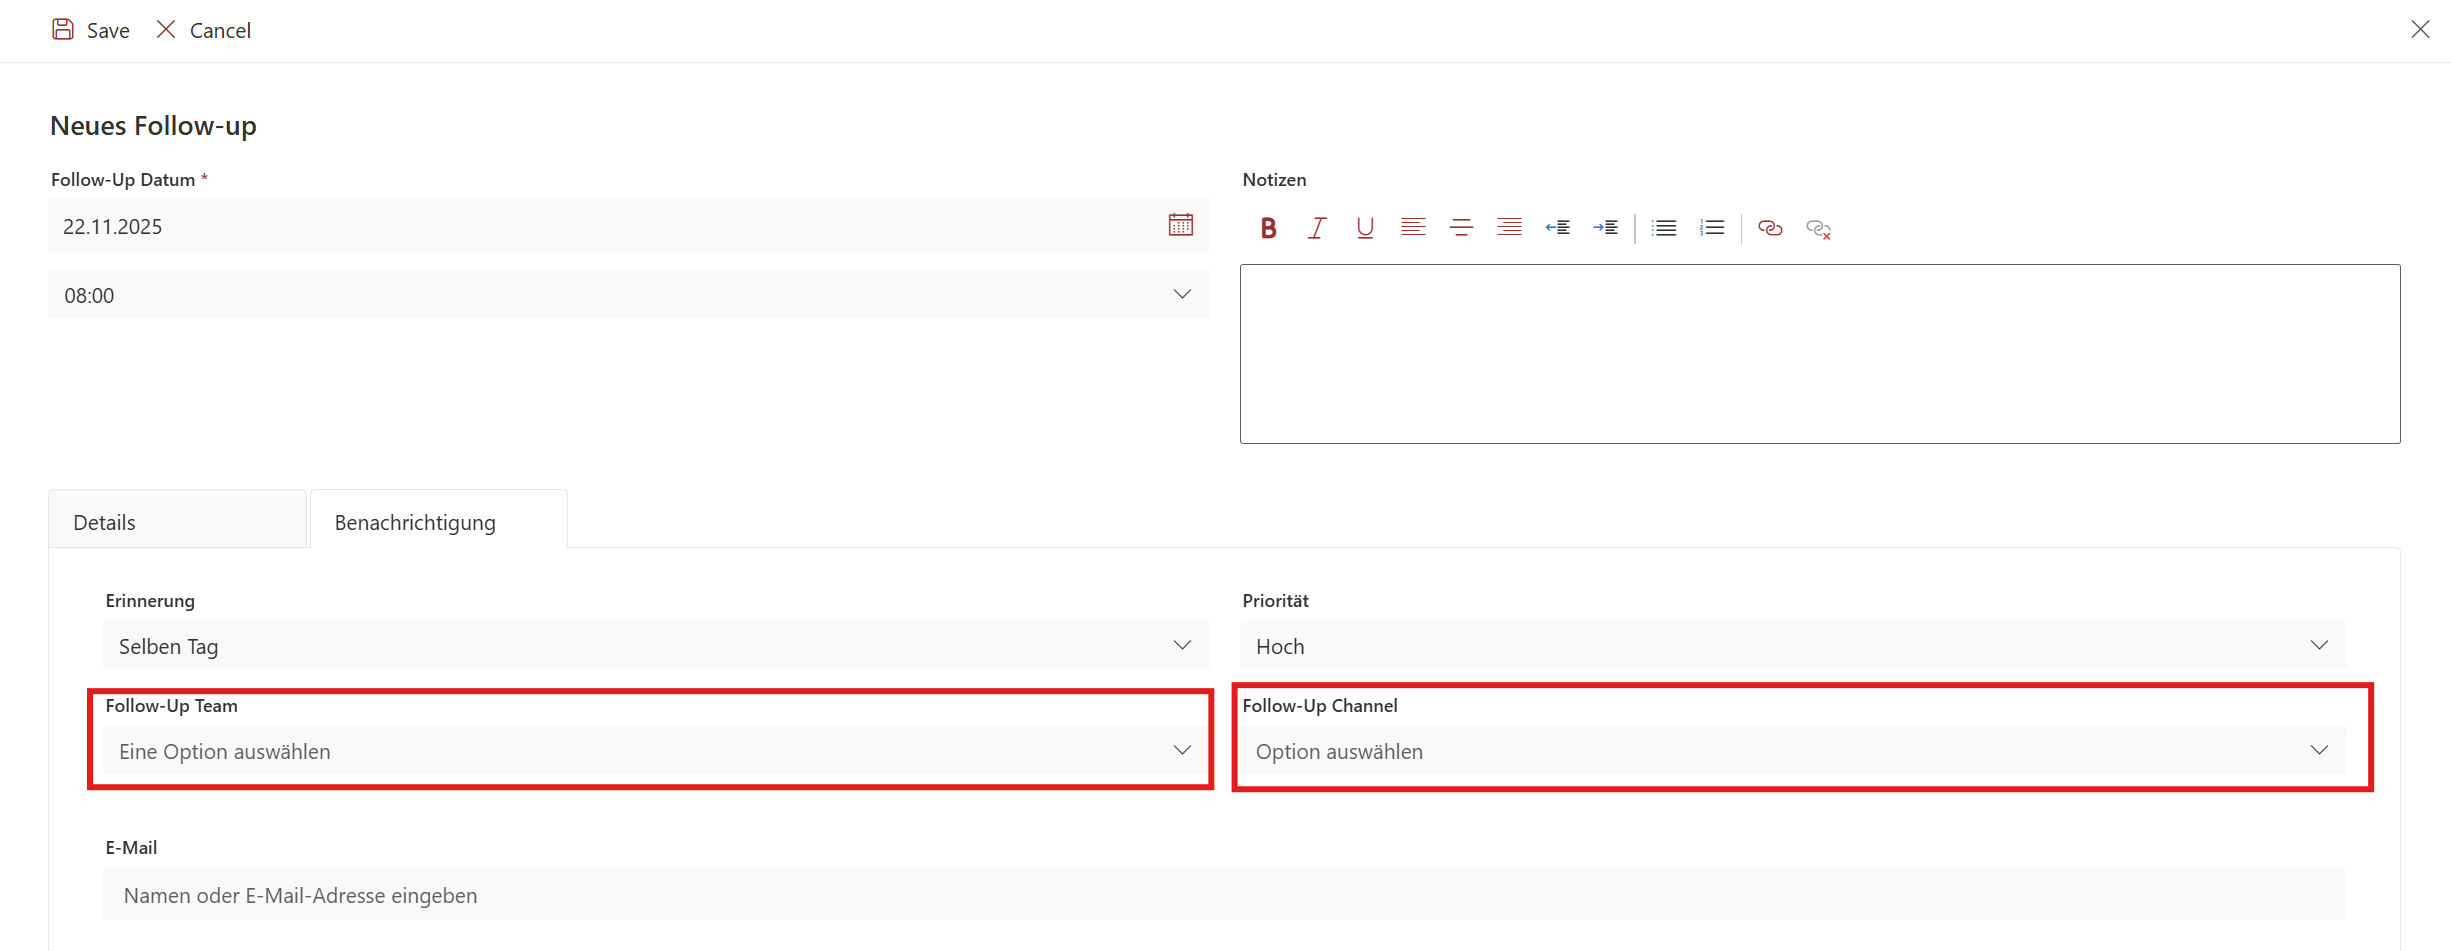Increase indent in the notes editor
The width and height of the screenshot is (2451, 951).
pyautogui.click(x=1605, y=228)
